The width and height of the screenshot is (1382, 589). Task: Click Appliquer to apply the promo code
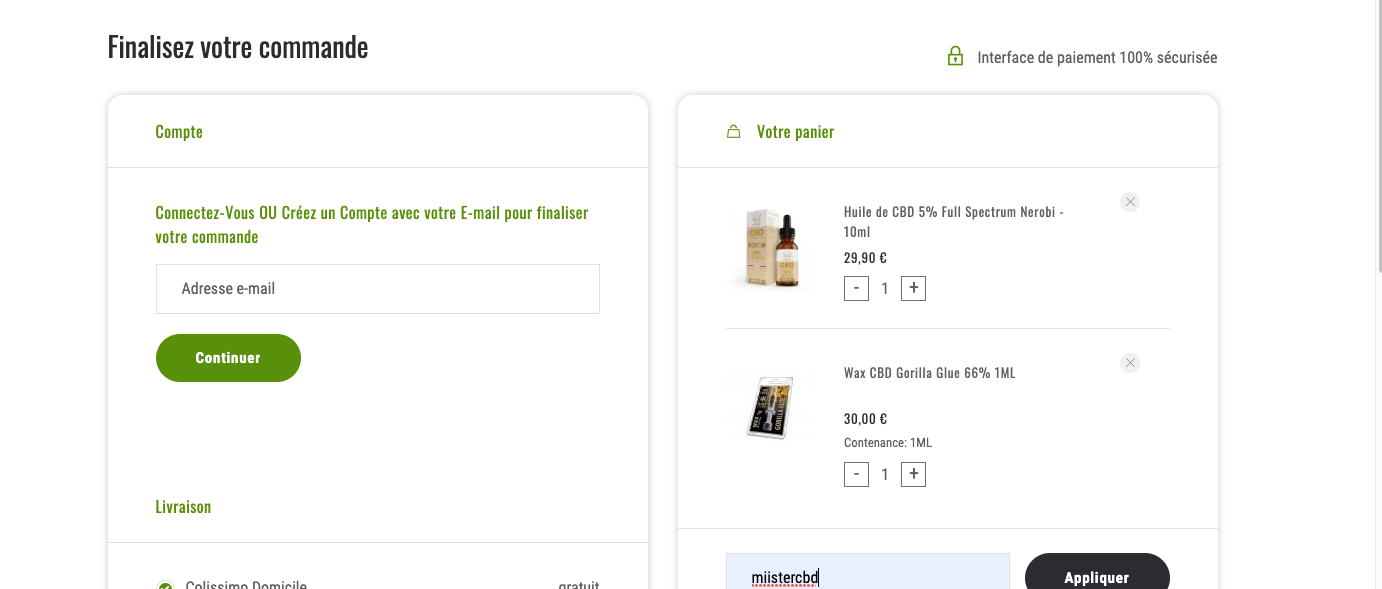tap(1097, 572)
